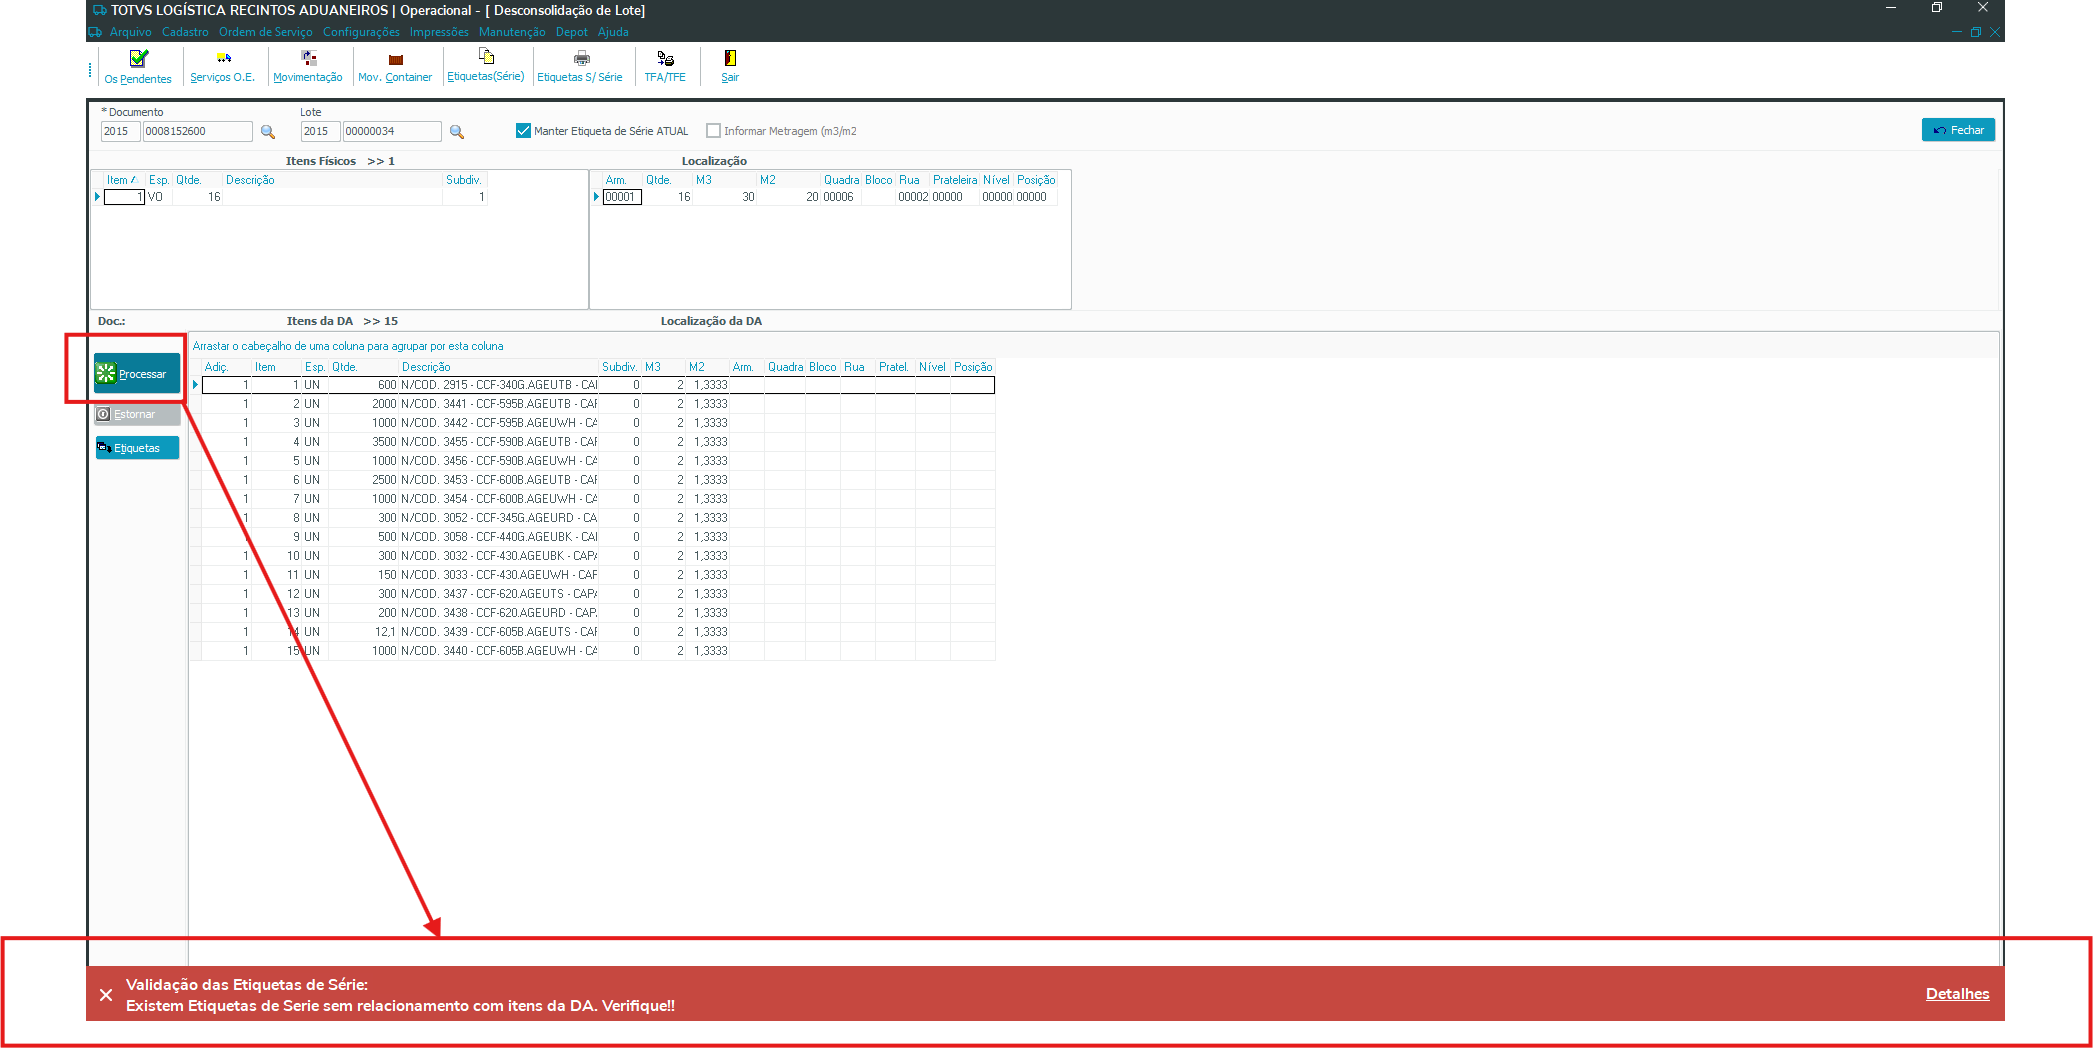The image size is (2093, 1048).
Task: Open Etiquetas(Série) from the toolbar
Action: [486, 66]
